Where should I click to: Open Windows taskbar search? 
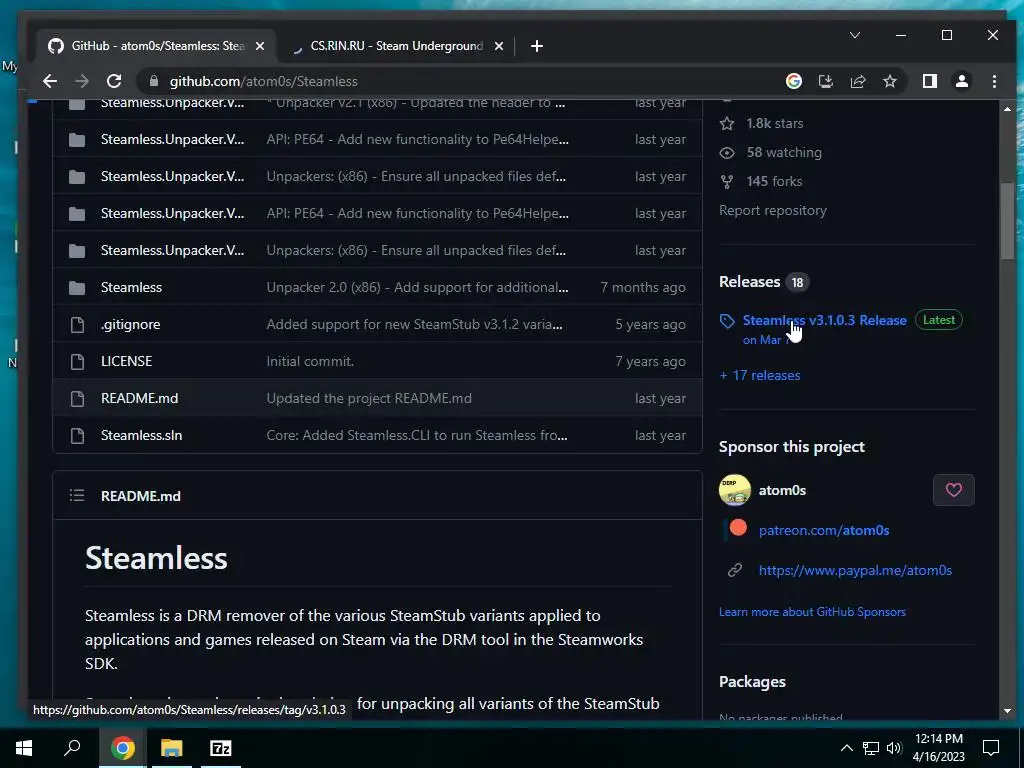point(72,748)
